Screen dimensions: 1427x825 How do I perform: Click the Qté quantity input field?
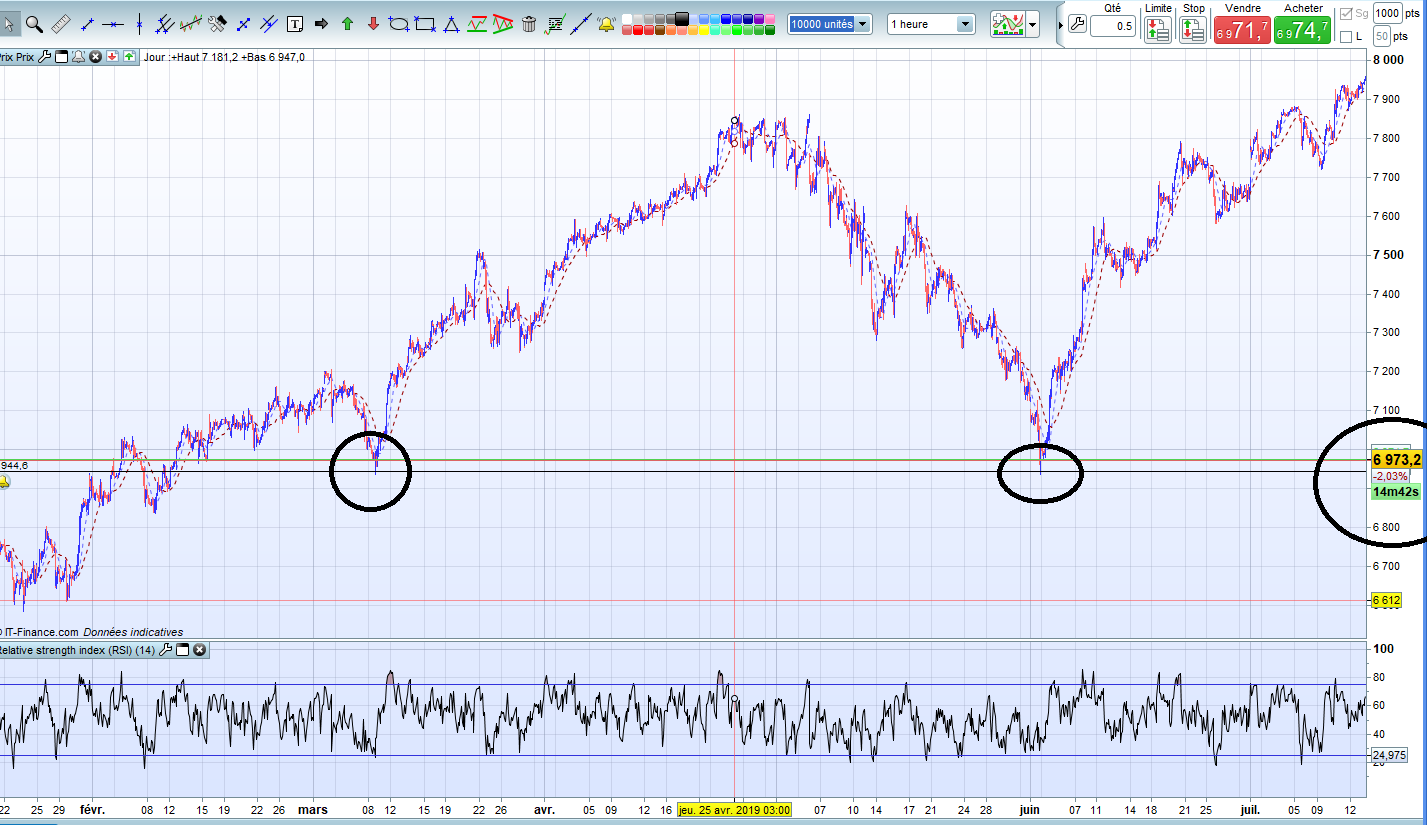tap(1113, 26)
